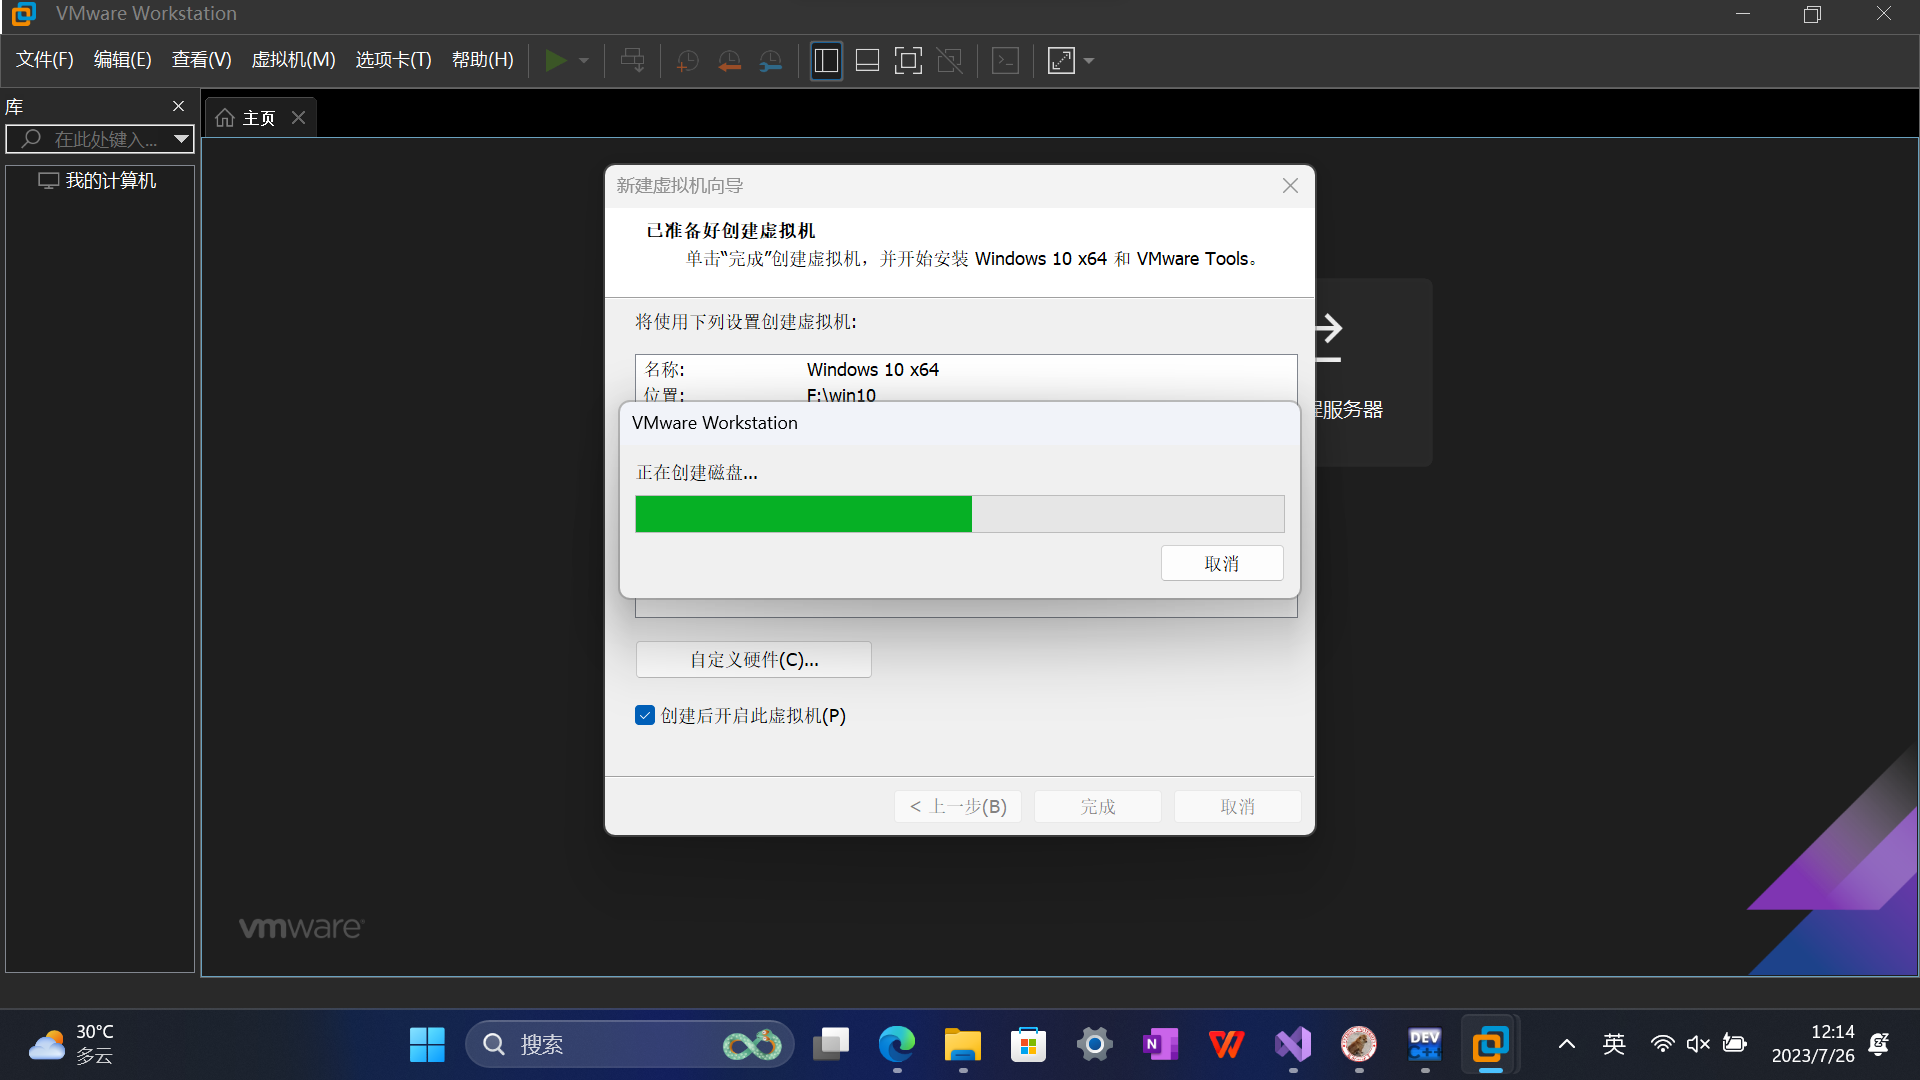Click the green power-on play icon
Viewport: 1920px width, 1080px height.
(x=555, y=61)
